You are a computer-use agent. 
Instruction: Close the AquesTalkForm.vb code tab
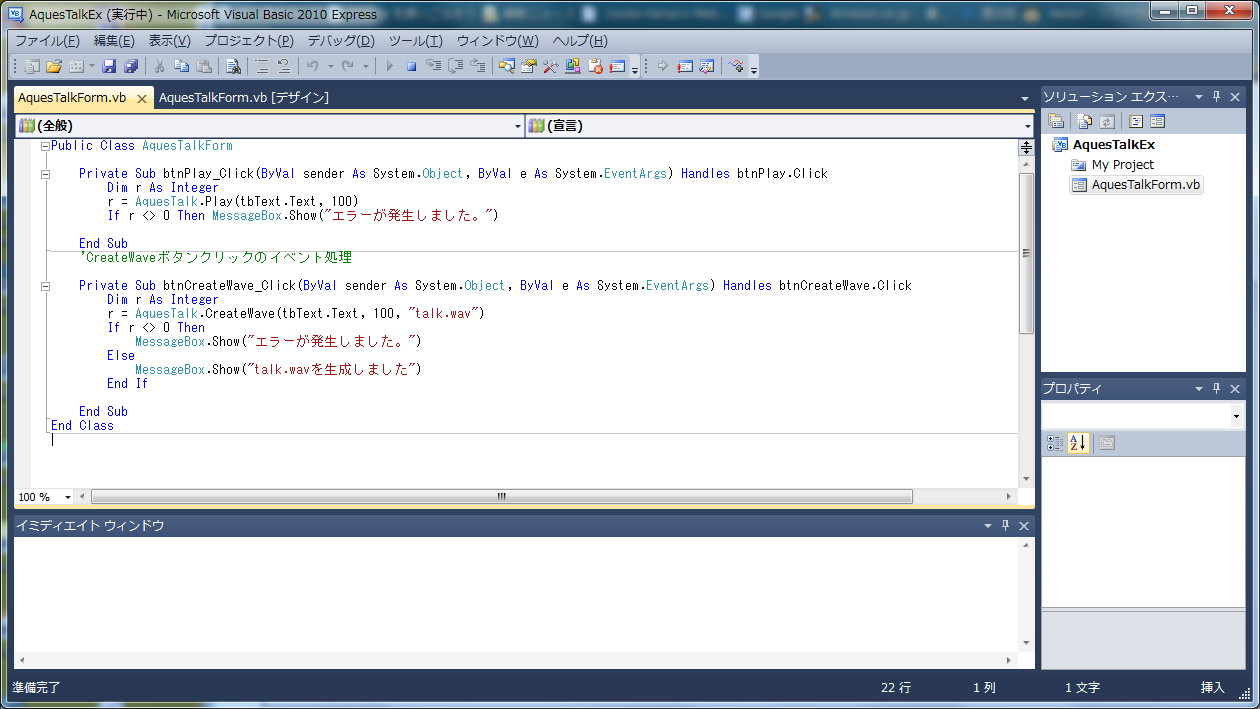[x=141, y=98]
